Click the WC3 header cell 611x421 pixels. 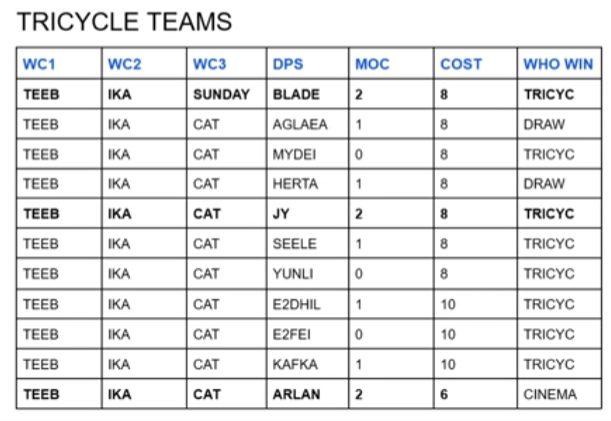[227, 64]
